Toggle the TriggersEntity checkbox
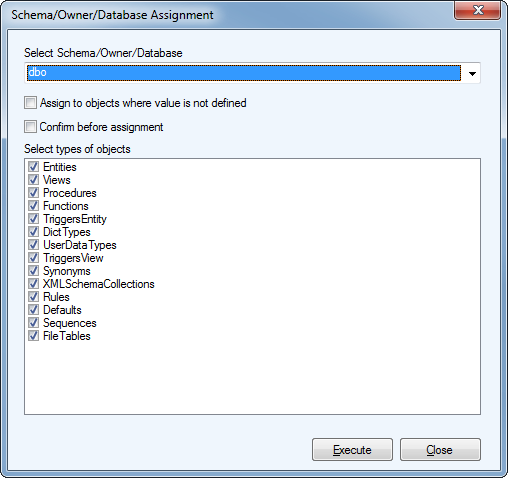The image size is (508, 478). [33, 218]
